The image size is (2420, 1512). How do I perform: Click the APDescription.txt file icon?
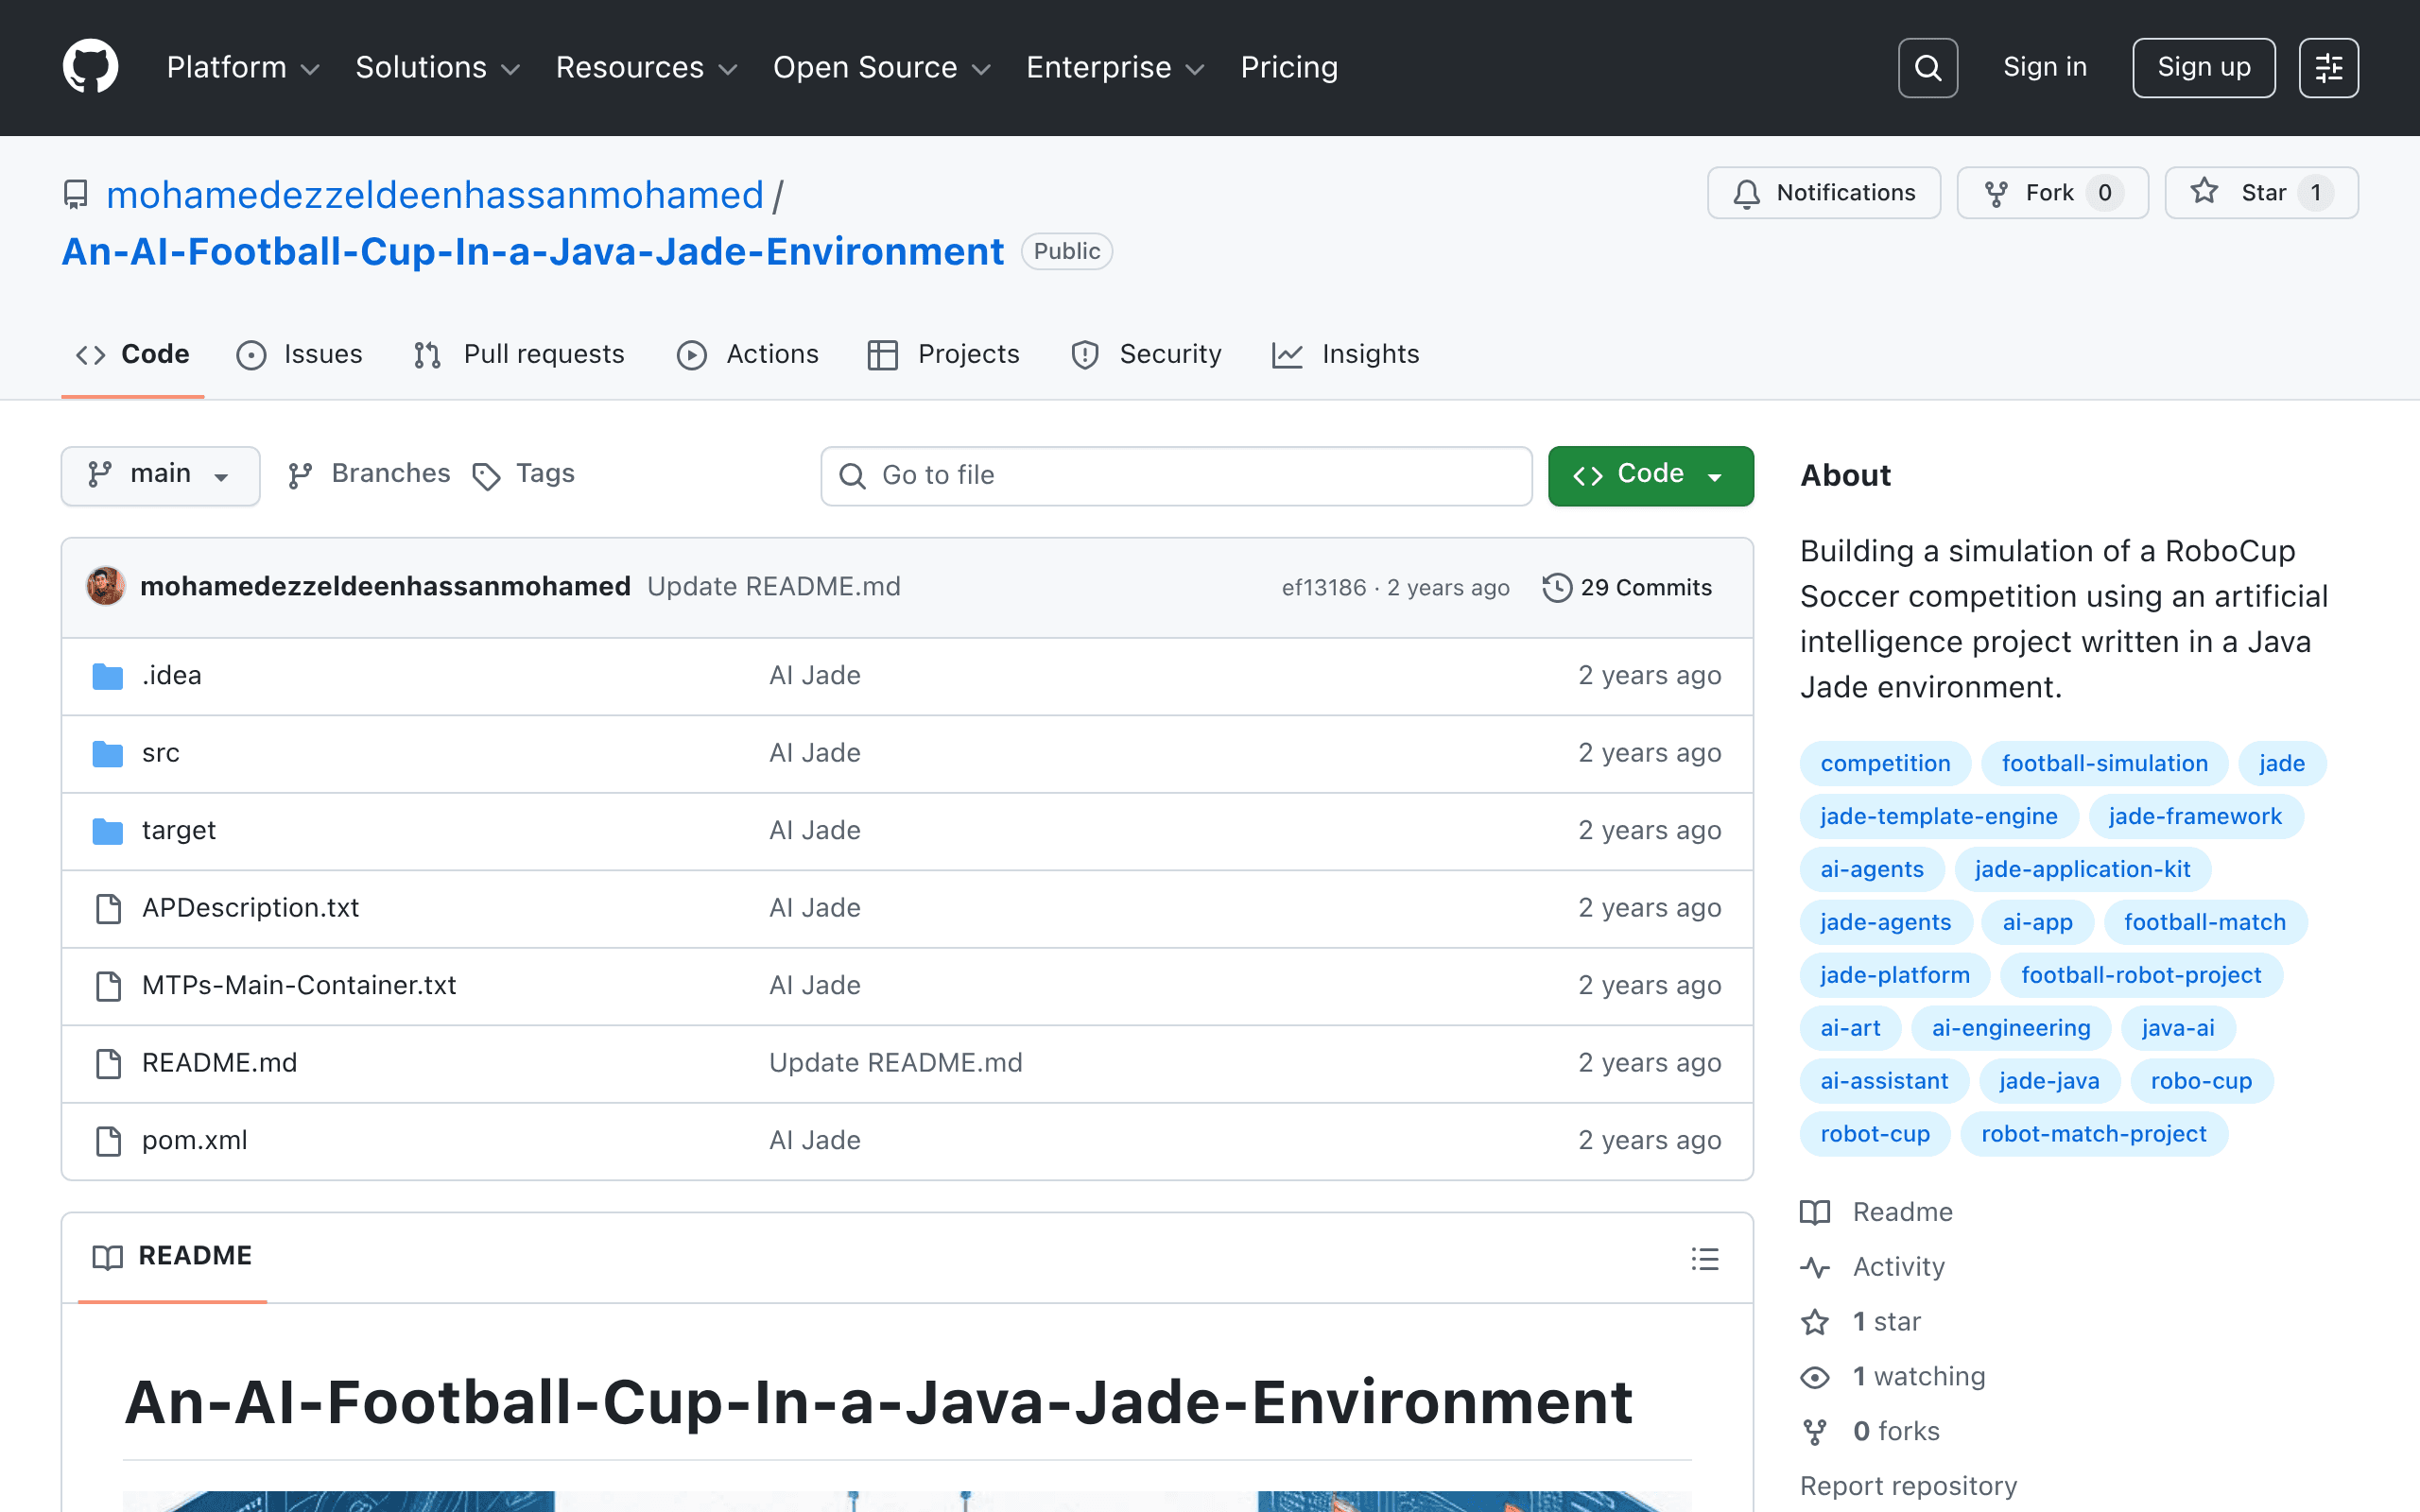tap(108, 908)
